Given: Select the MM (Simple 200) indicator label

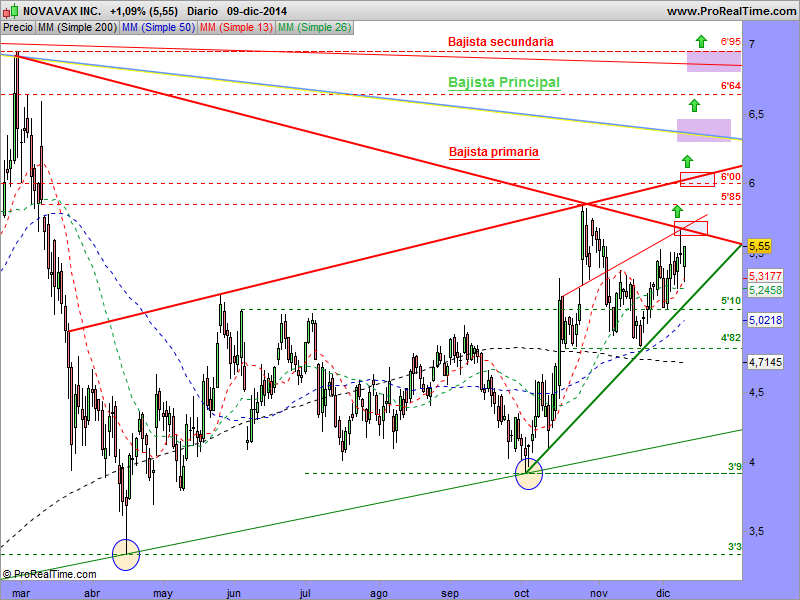Looking at the screenshot, I should (x=77, y=28).
